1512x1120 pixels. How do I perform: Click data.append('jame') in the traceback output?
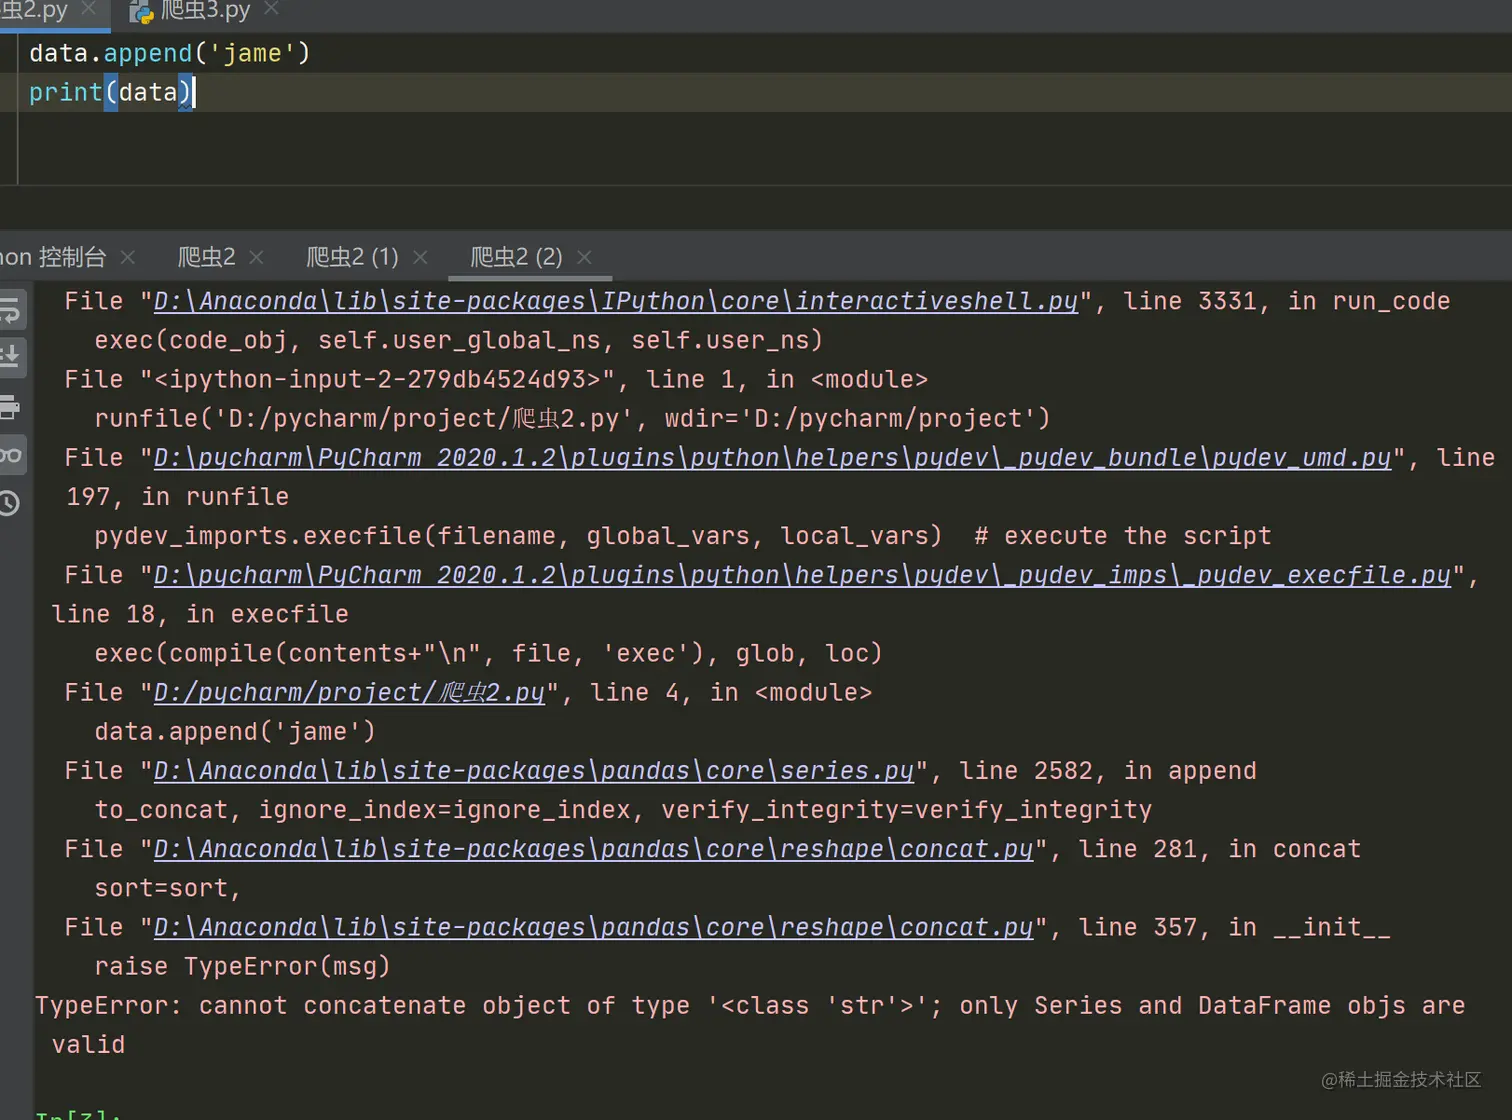pos(235,731)
